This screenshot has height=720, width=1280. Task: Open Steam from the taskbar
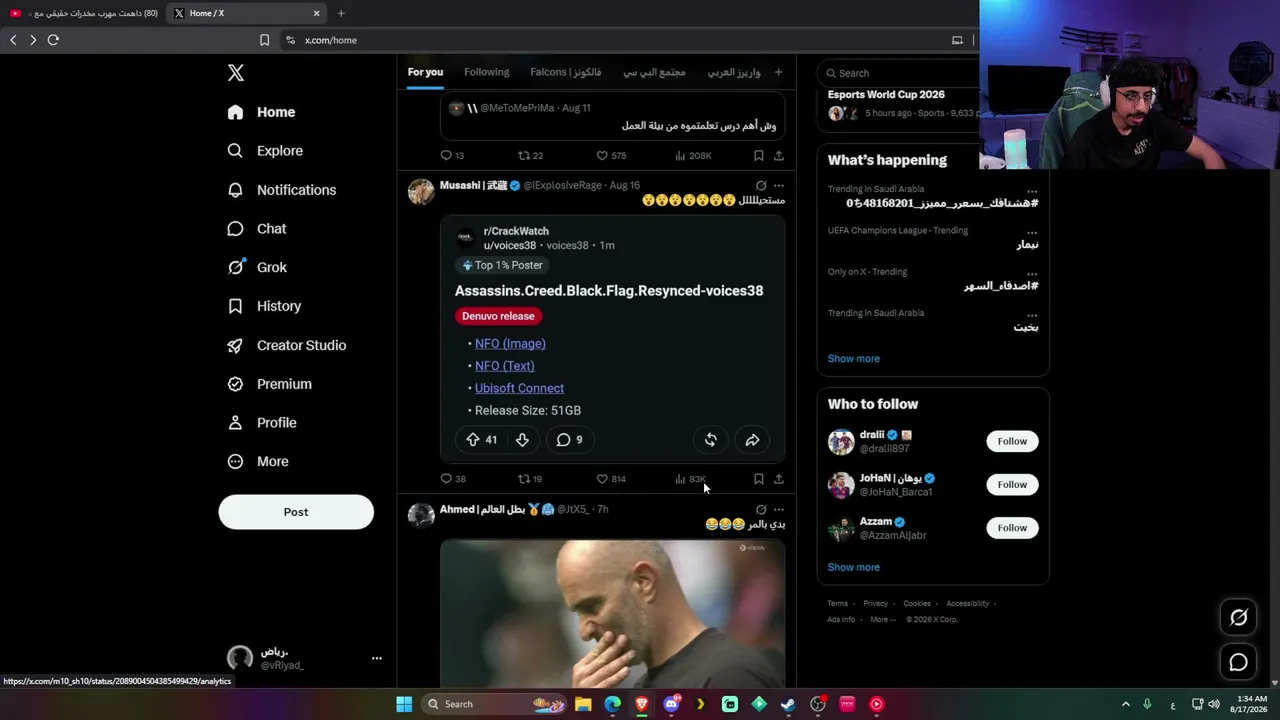coord(788,704)
